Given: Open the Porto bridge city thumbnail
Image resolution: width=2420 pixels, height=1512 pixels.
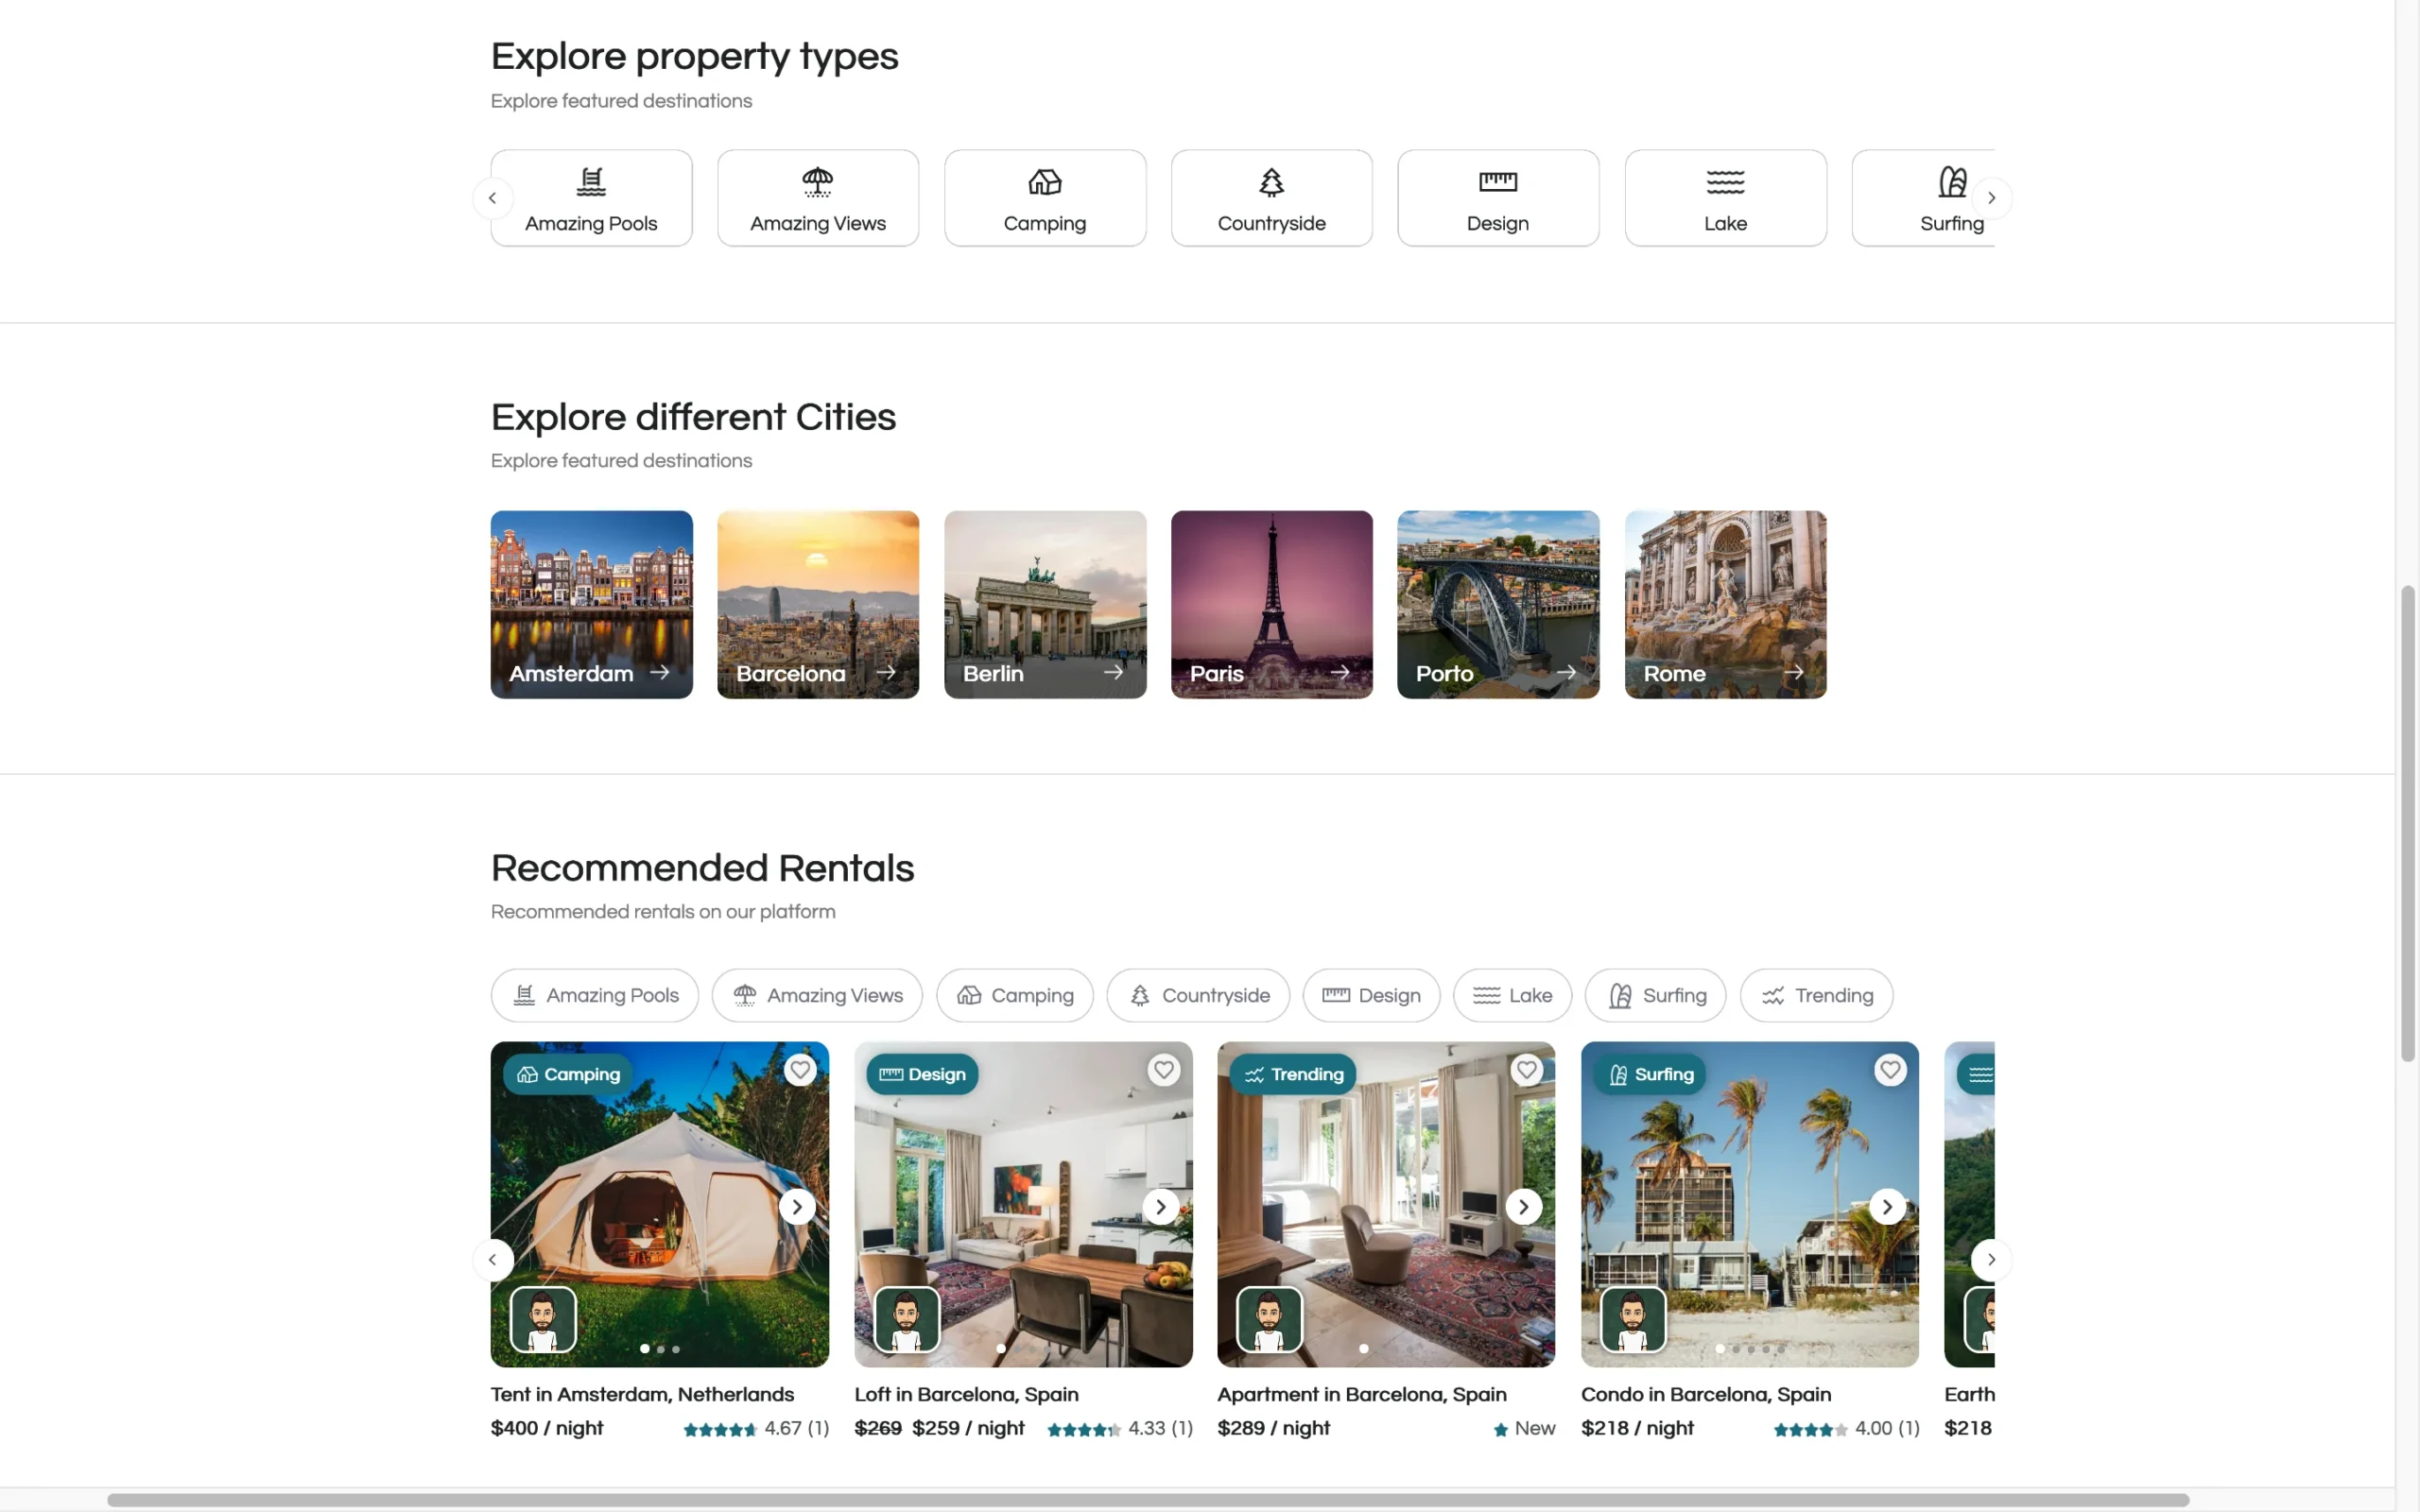Looking at the screenshot, I should (1498, 604).
